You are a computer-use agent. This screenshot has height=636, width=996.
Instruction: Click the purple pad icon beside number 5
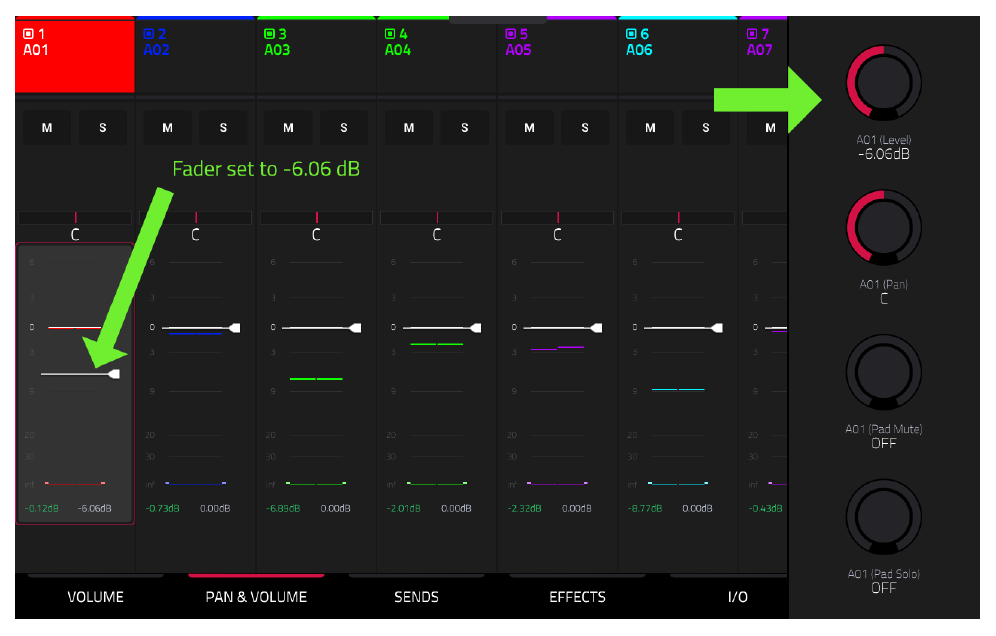coord(511,34)
